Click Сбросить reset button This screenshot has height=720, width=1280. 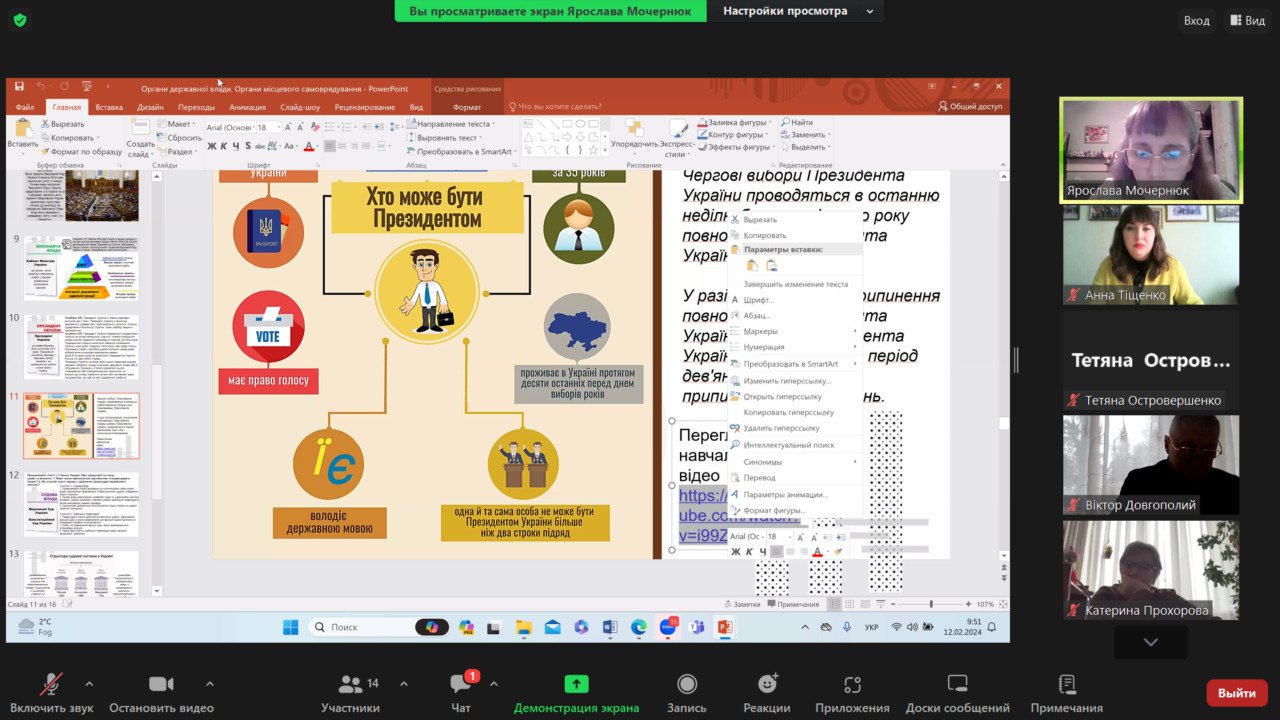coord(180,138)
